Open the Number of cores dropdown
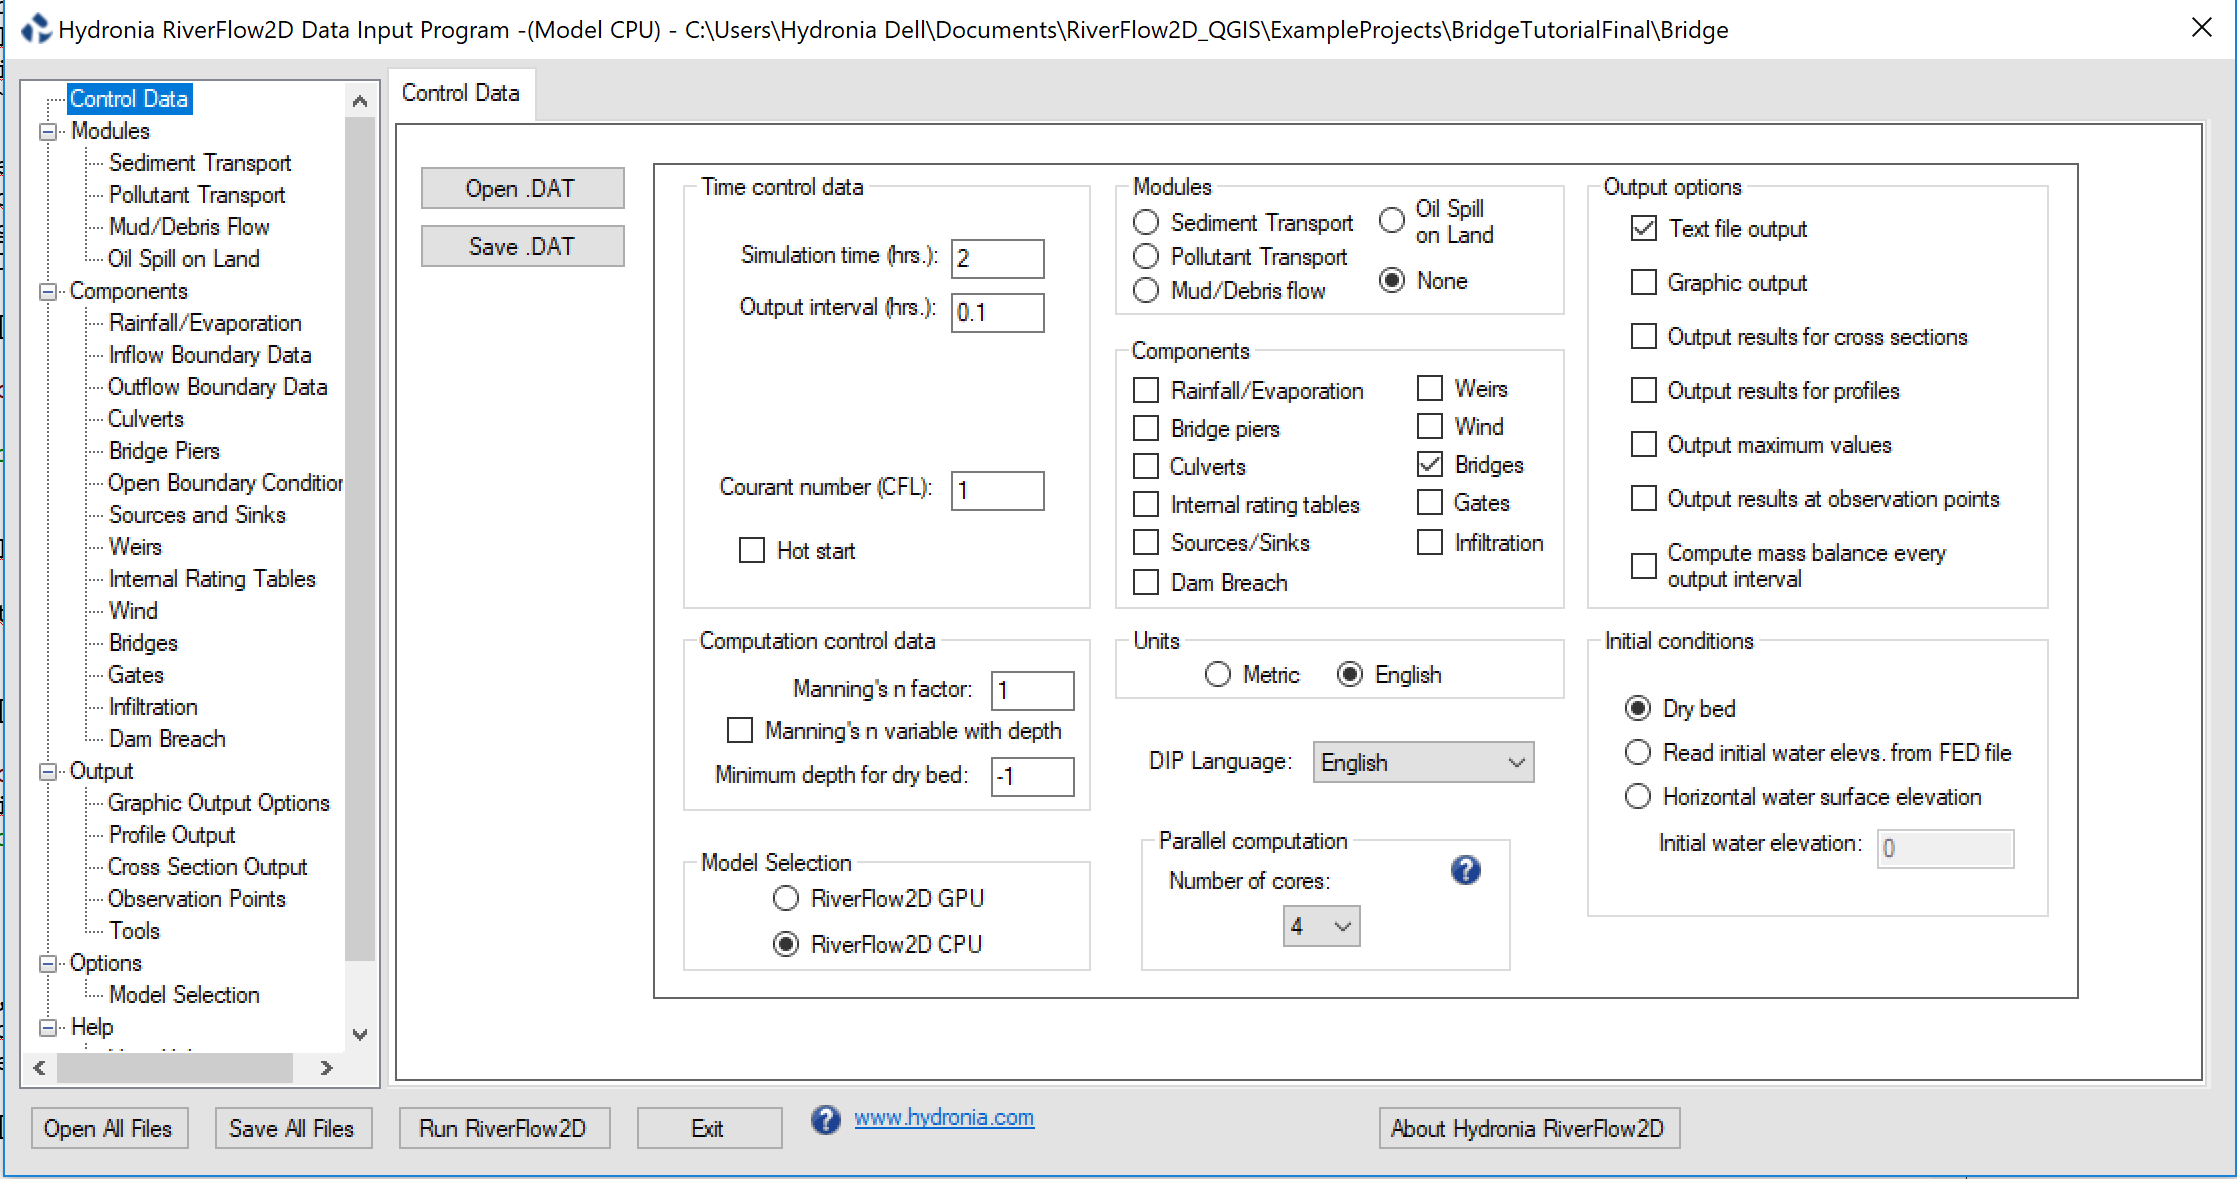Screen dimensions: 2237x1179 [1322, 926]
